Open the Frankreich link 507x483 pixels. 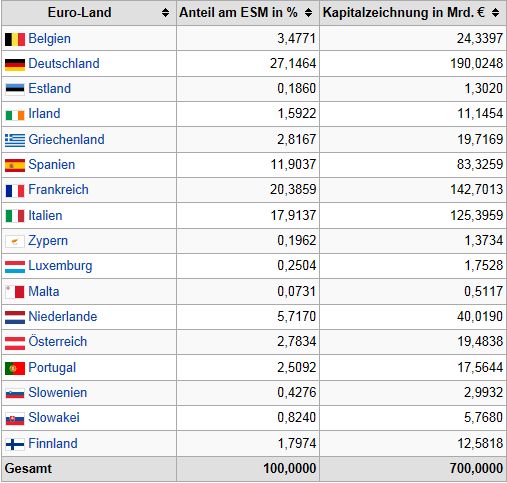pyautogui.click(x=59, y=190)
